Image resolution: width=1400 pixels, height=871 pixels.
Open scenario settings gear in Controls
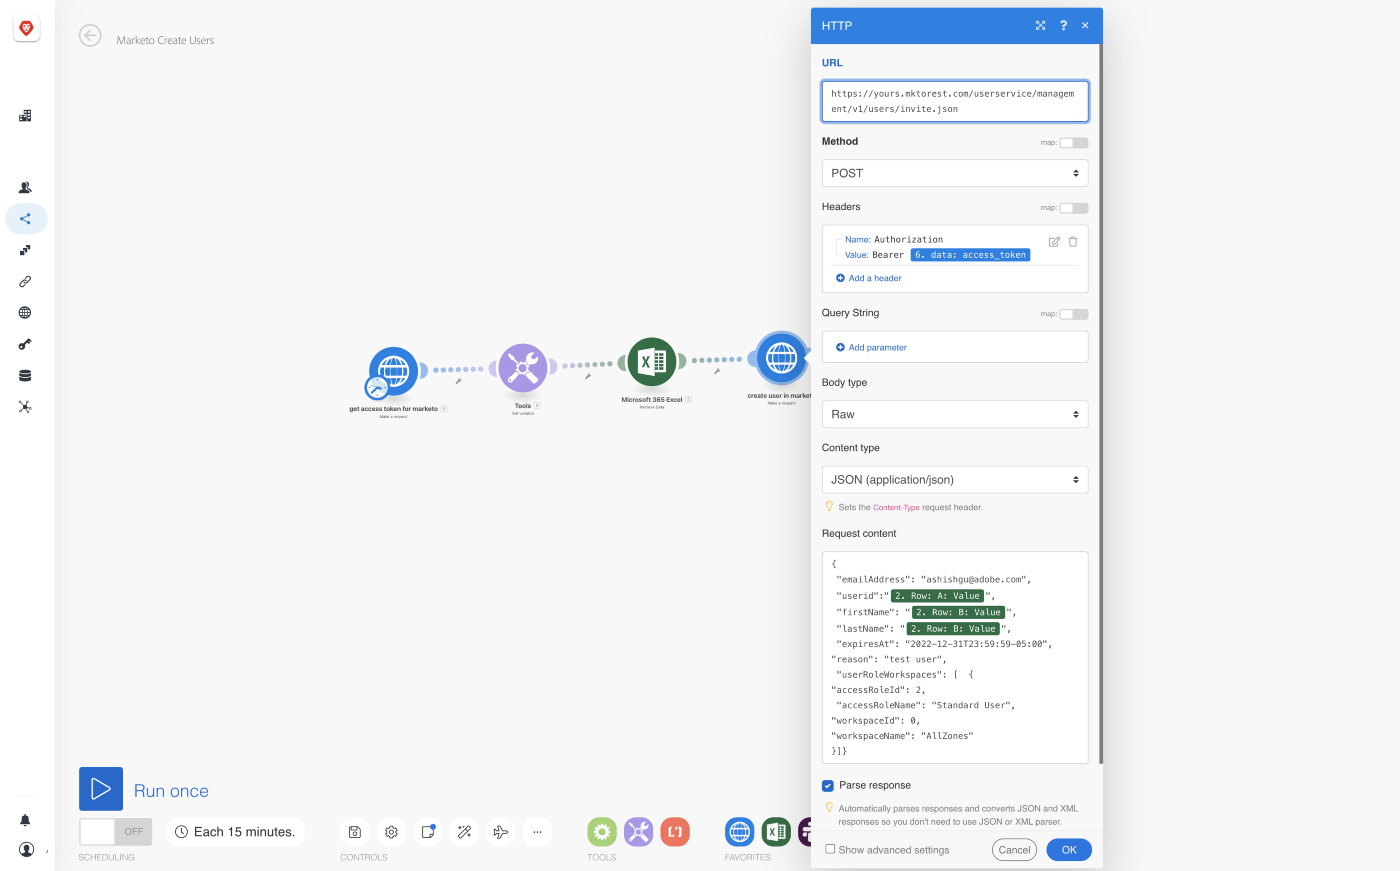391,832
